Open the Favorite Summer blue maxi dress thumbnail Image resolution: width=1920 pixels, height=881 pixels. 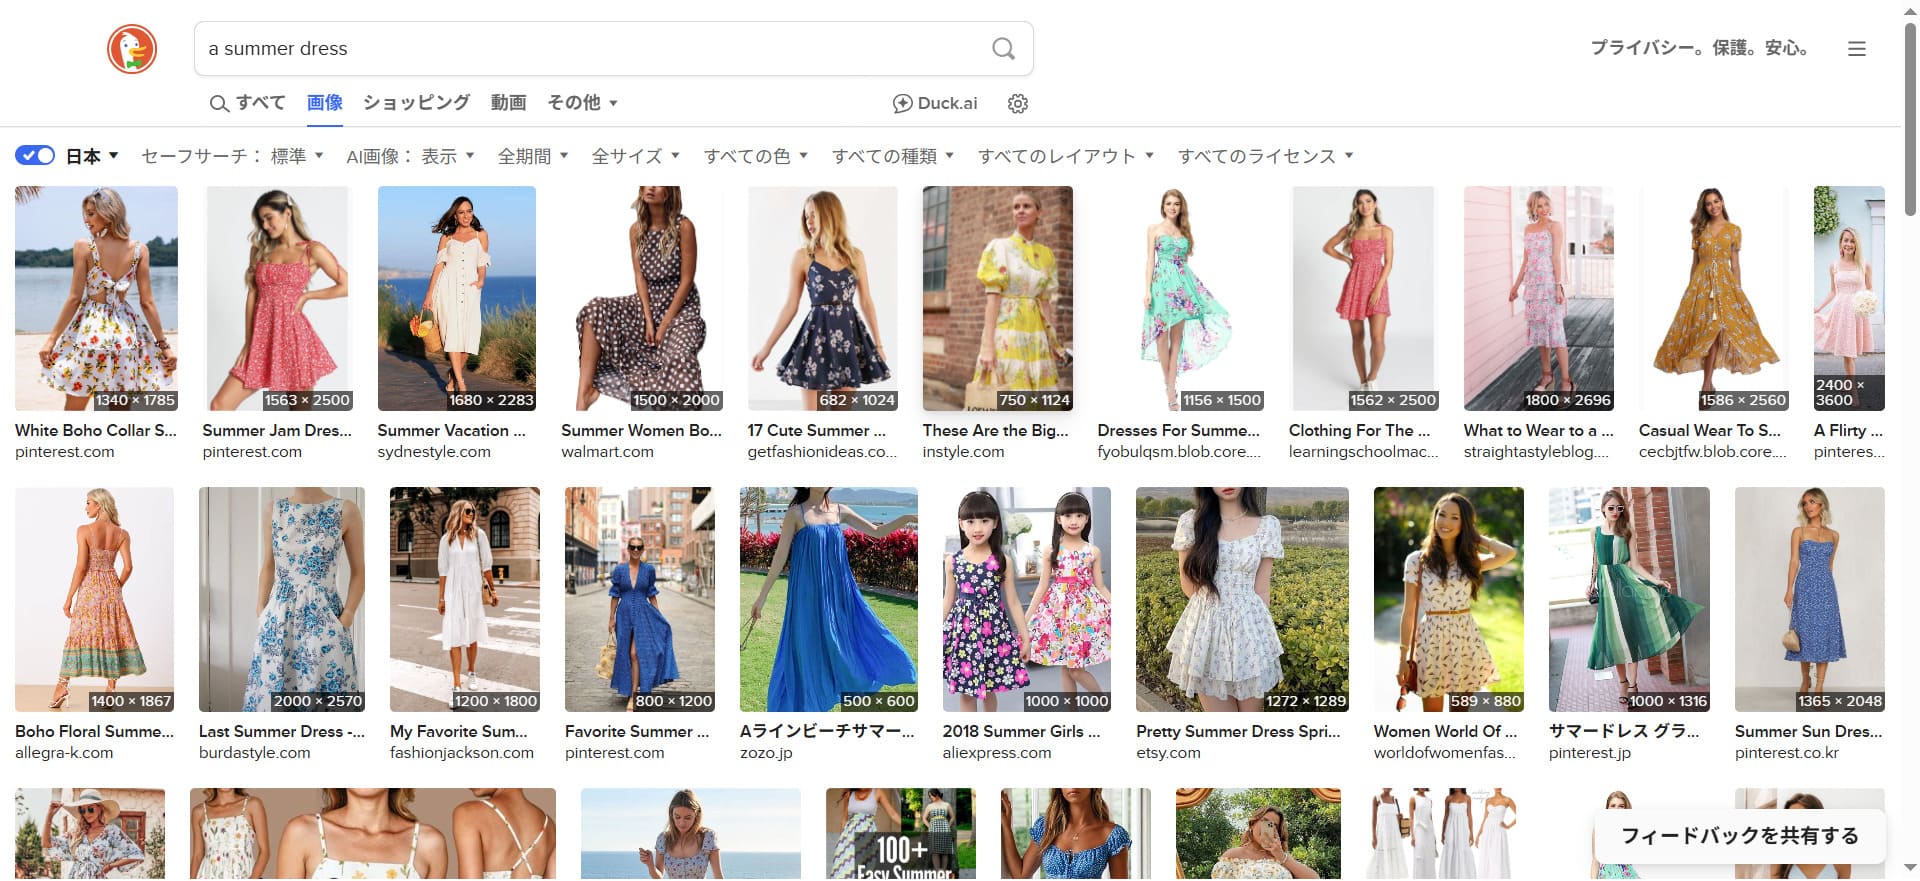coord(640,599)
